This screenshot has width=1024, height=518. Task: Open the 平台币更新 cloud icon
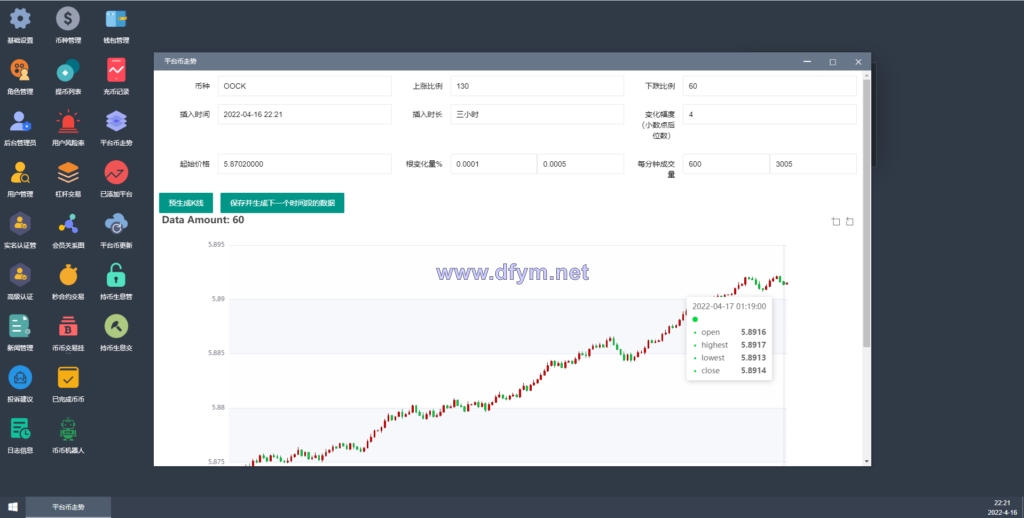pyautogui.click(x=116, y=224)
